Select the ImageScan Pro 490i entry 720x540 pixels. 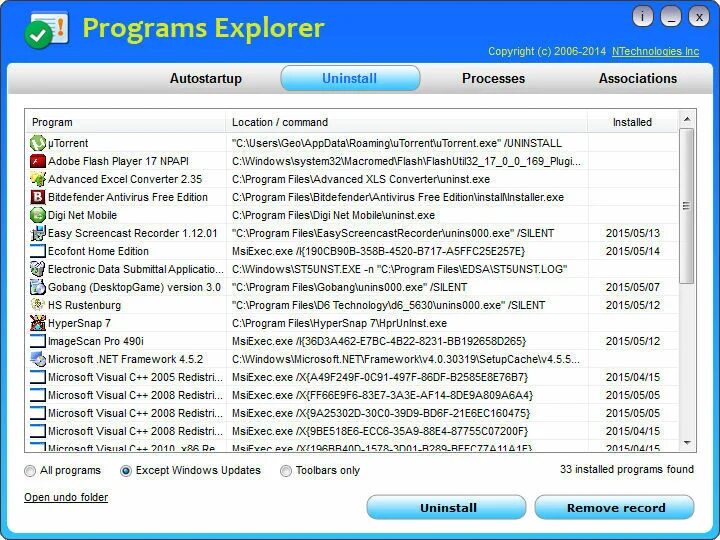point(96,341)
